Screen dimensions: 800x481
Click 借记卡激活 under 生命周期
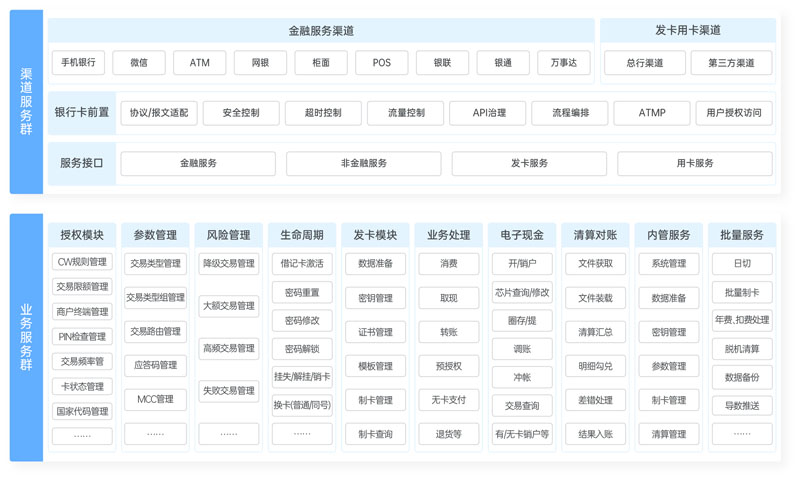click(x=302, y=264)
